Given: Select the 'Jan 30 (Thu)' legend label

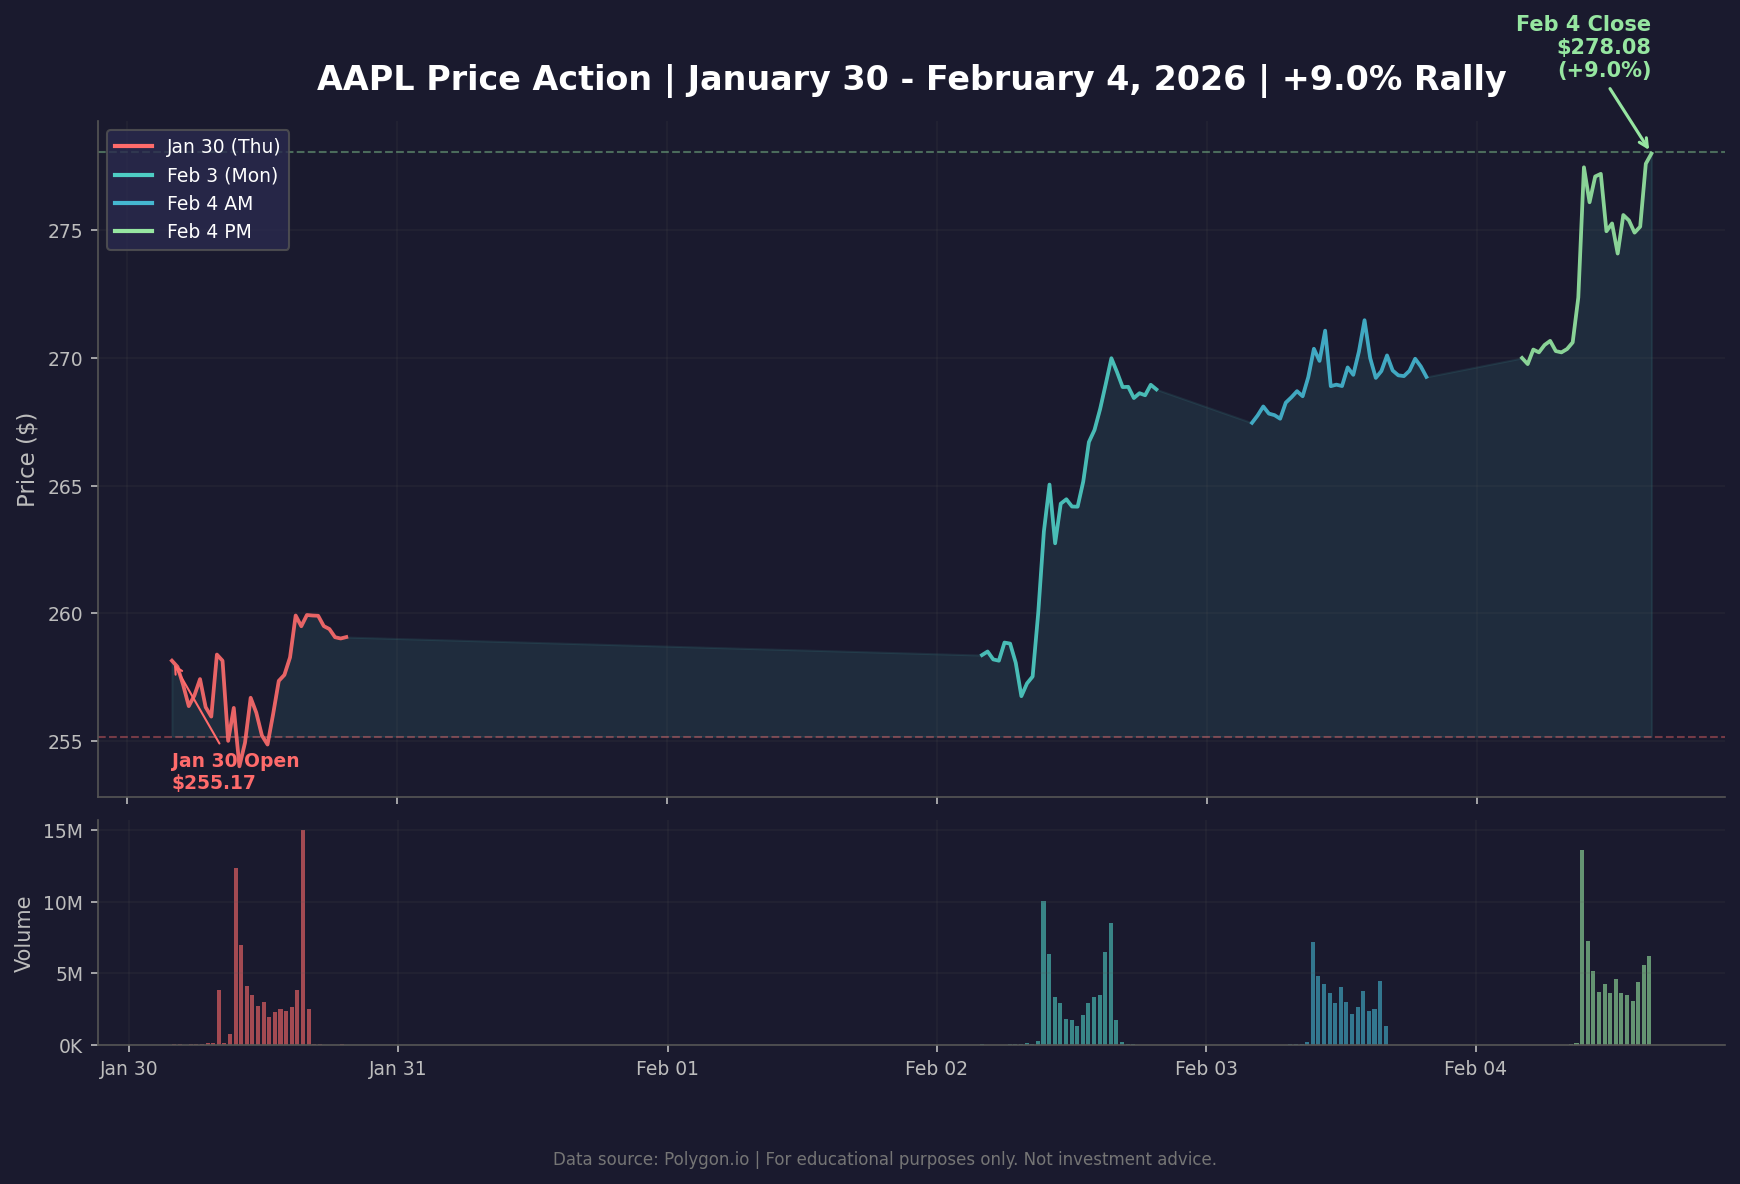Looking at the screenshot, I should point(223,147).
